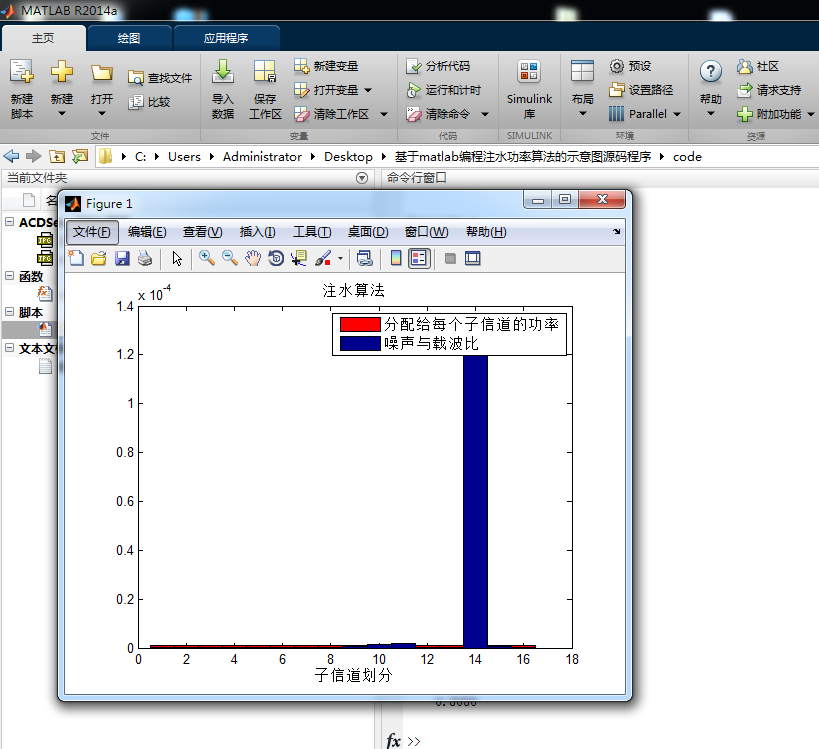The height and width of the screenshot is (749, 819).
Task: Open 预设 preferences
Action: click(x=630, y=66)
